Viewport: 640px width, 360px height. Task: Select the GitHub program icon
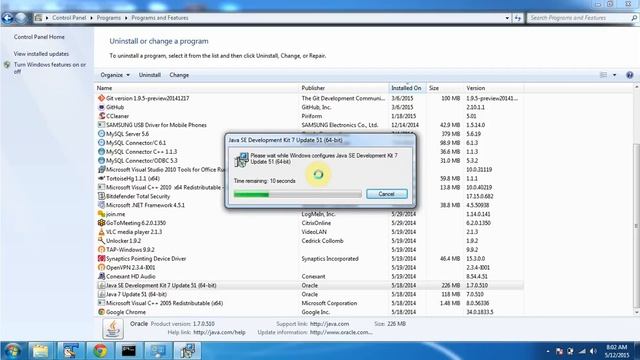coord(101,107)
